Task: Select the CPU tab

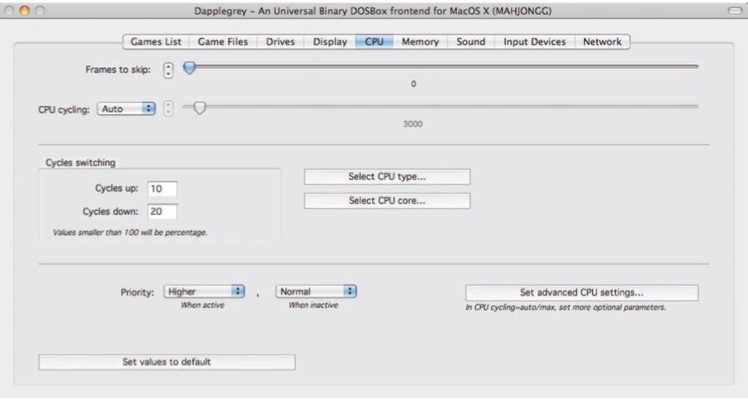Action: pos(374,42)
